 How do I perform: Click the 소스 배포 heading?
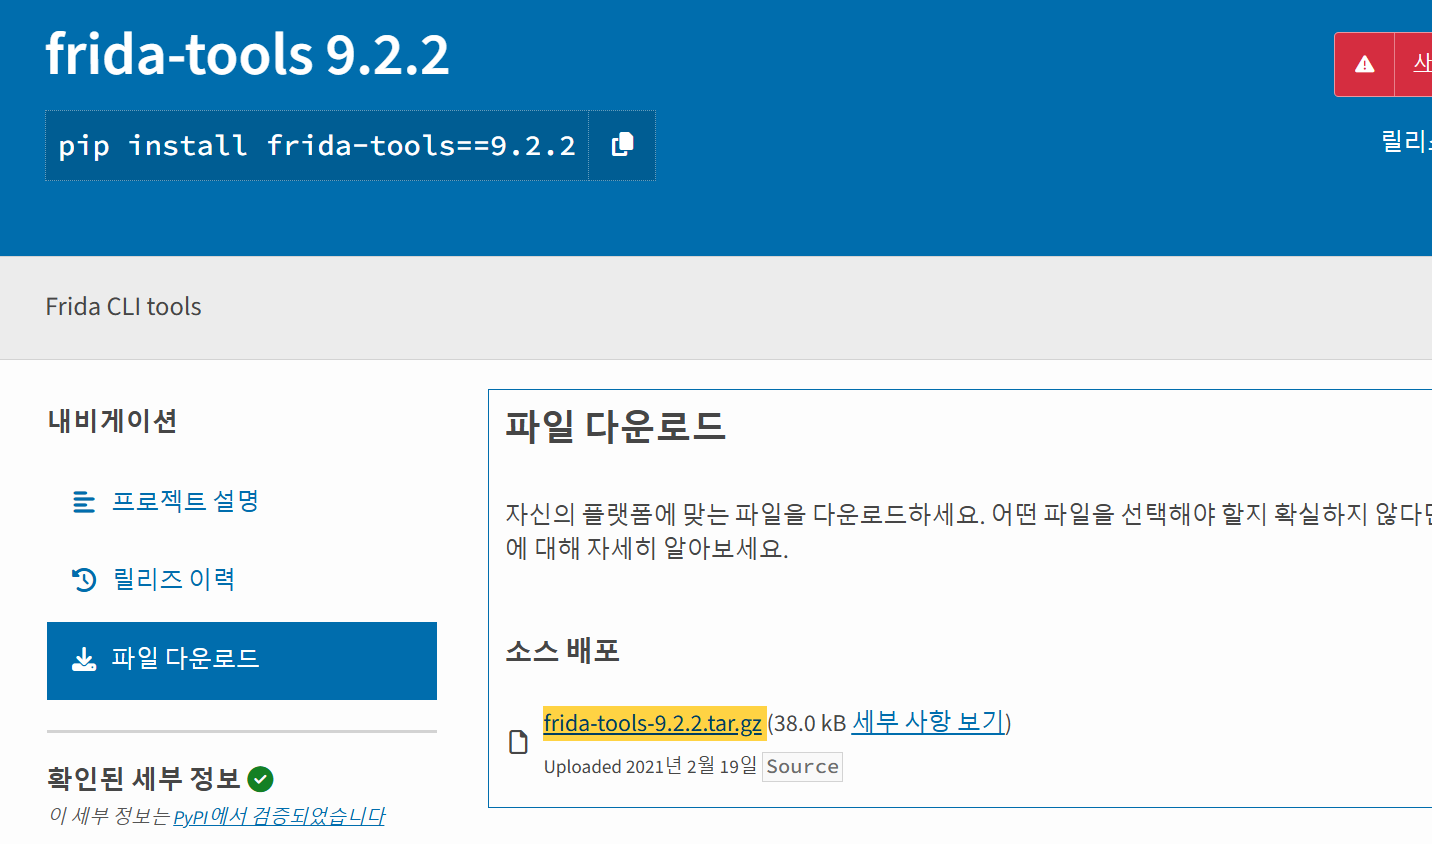[x=562, y=650]
